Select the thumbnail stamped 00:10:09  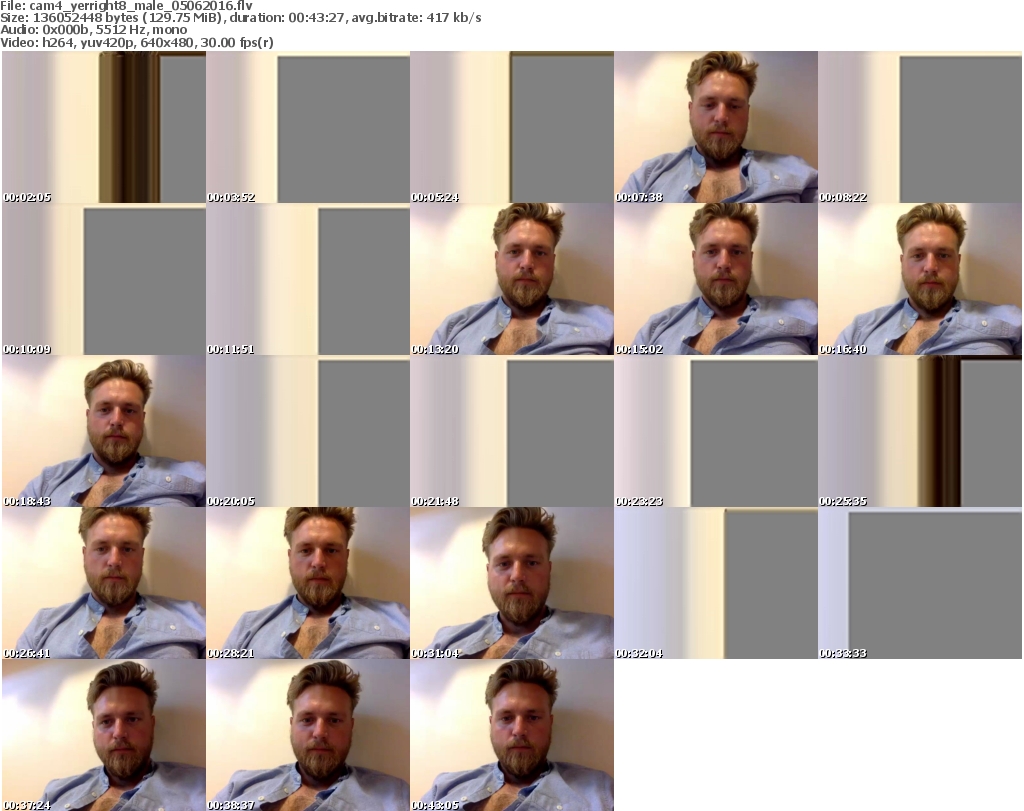tap(104, 279)
